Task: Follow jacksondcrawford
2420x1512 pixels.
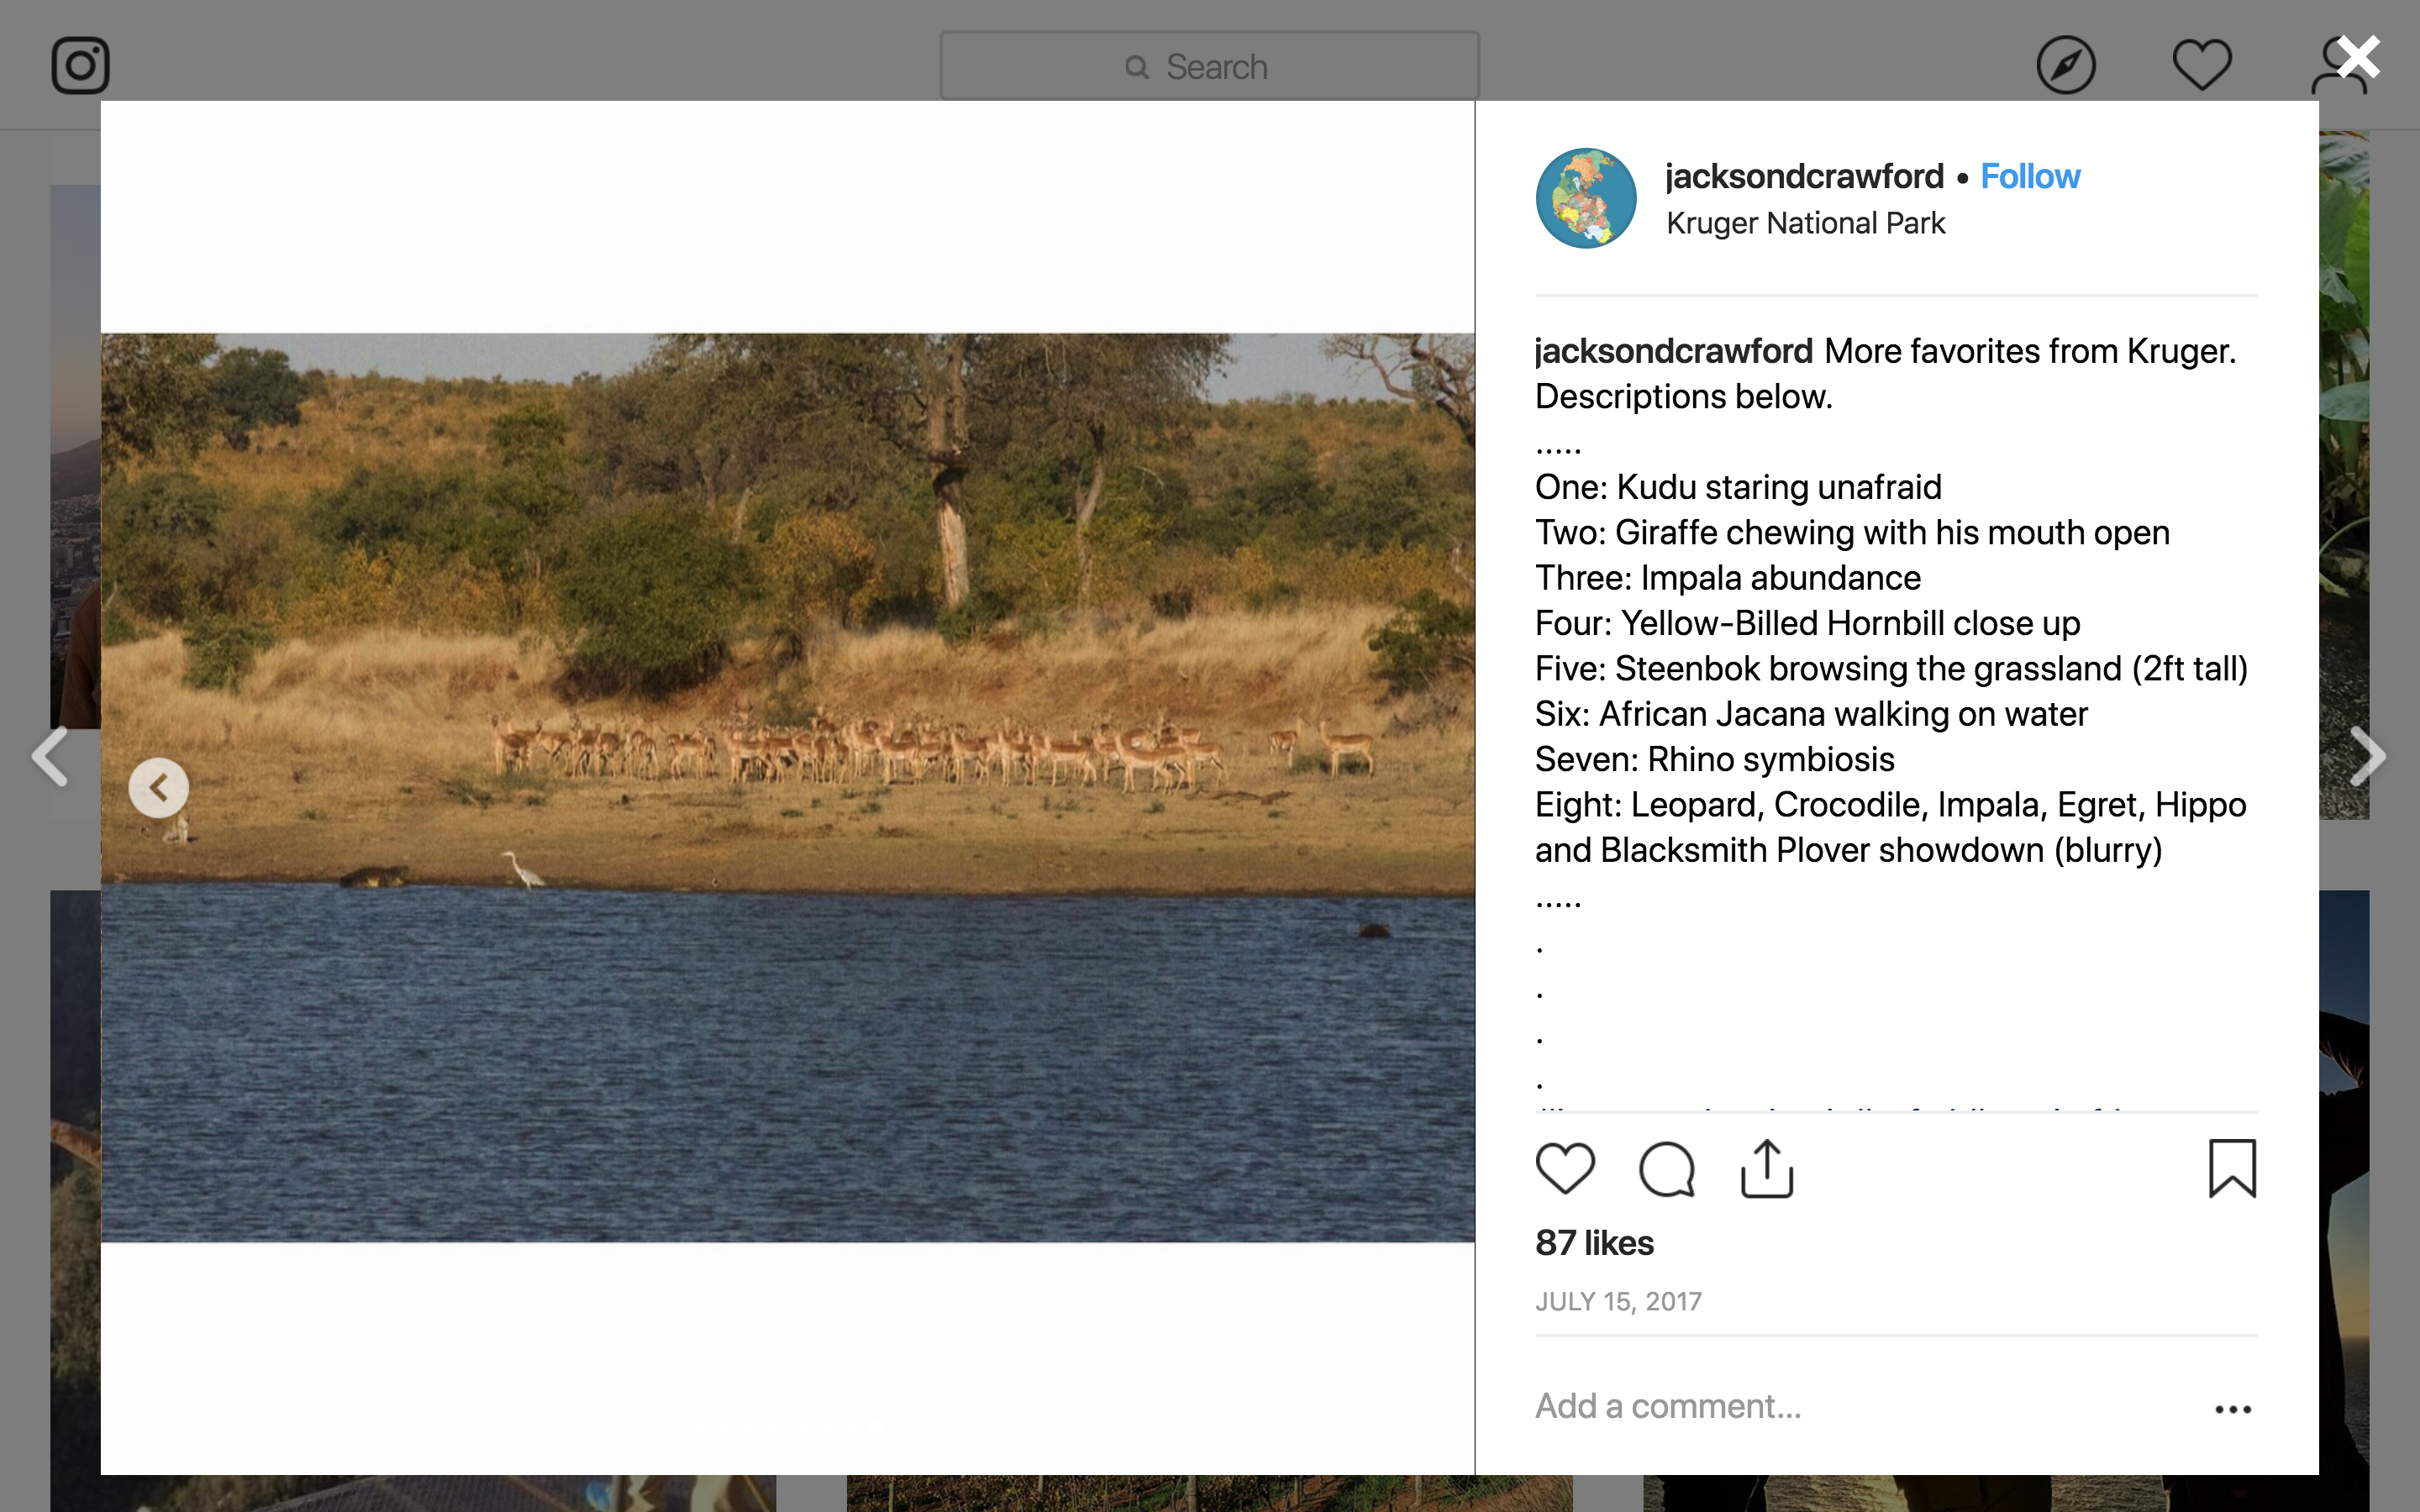Action: [x=2029, y=177]
